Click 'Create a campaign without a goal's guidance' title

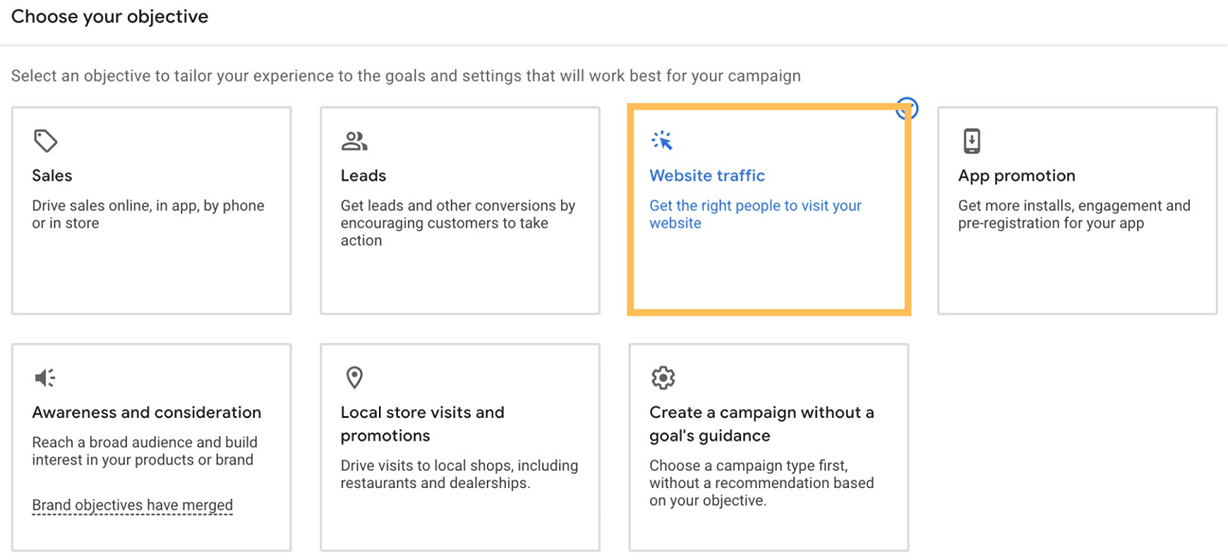[761, 424]
